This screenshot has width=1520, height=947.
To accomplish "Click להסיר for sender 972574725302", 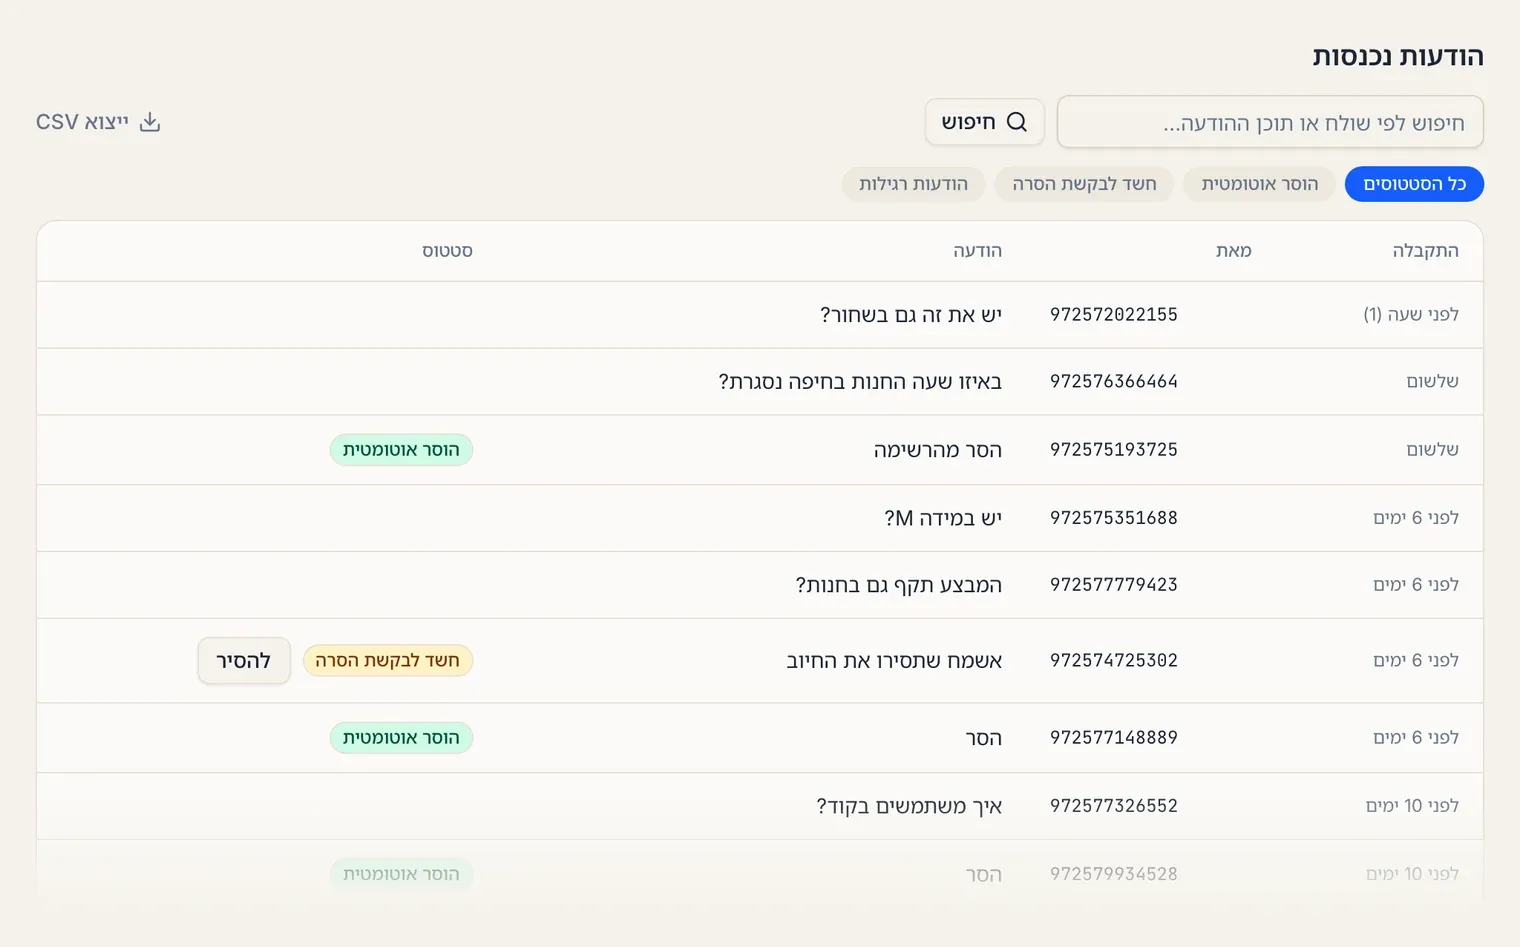I will 244,661.
